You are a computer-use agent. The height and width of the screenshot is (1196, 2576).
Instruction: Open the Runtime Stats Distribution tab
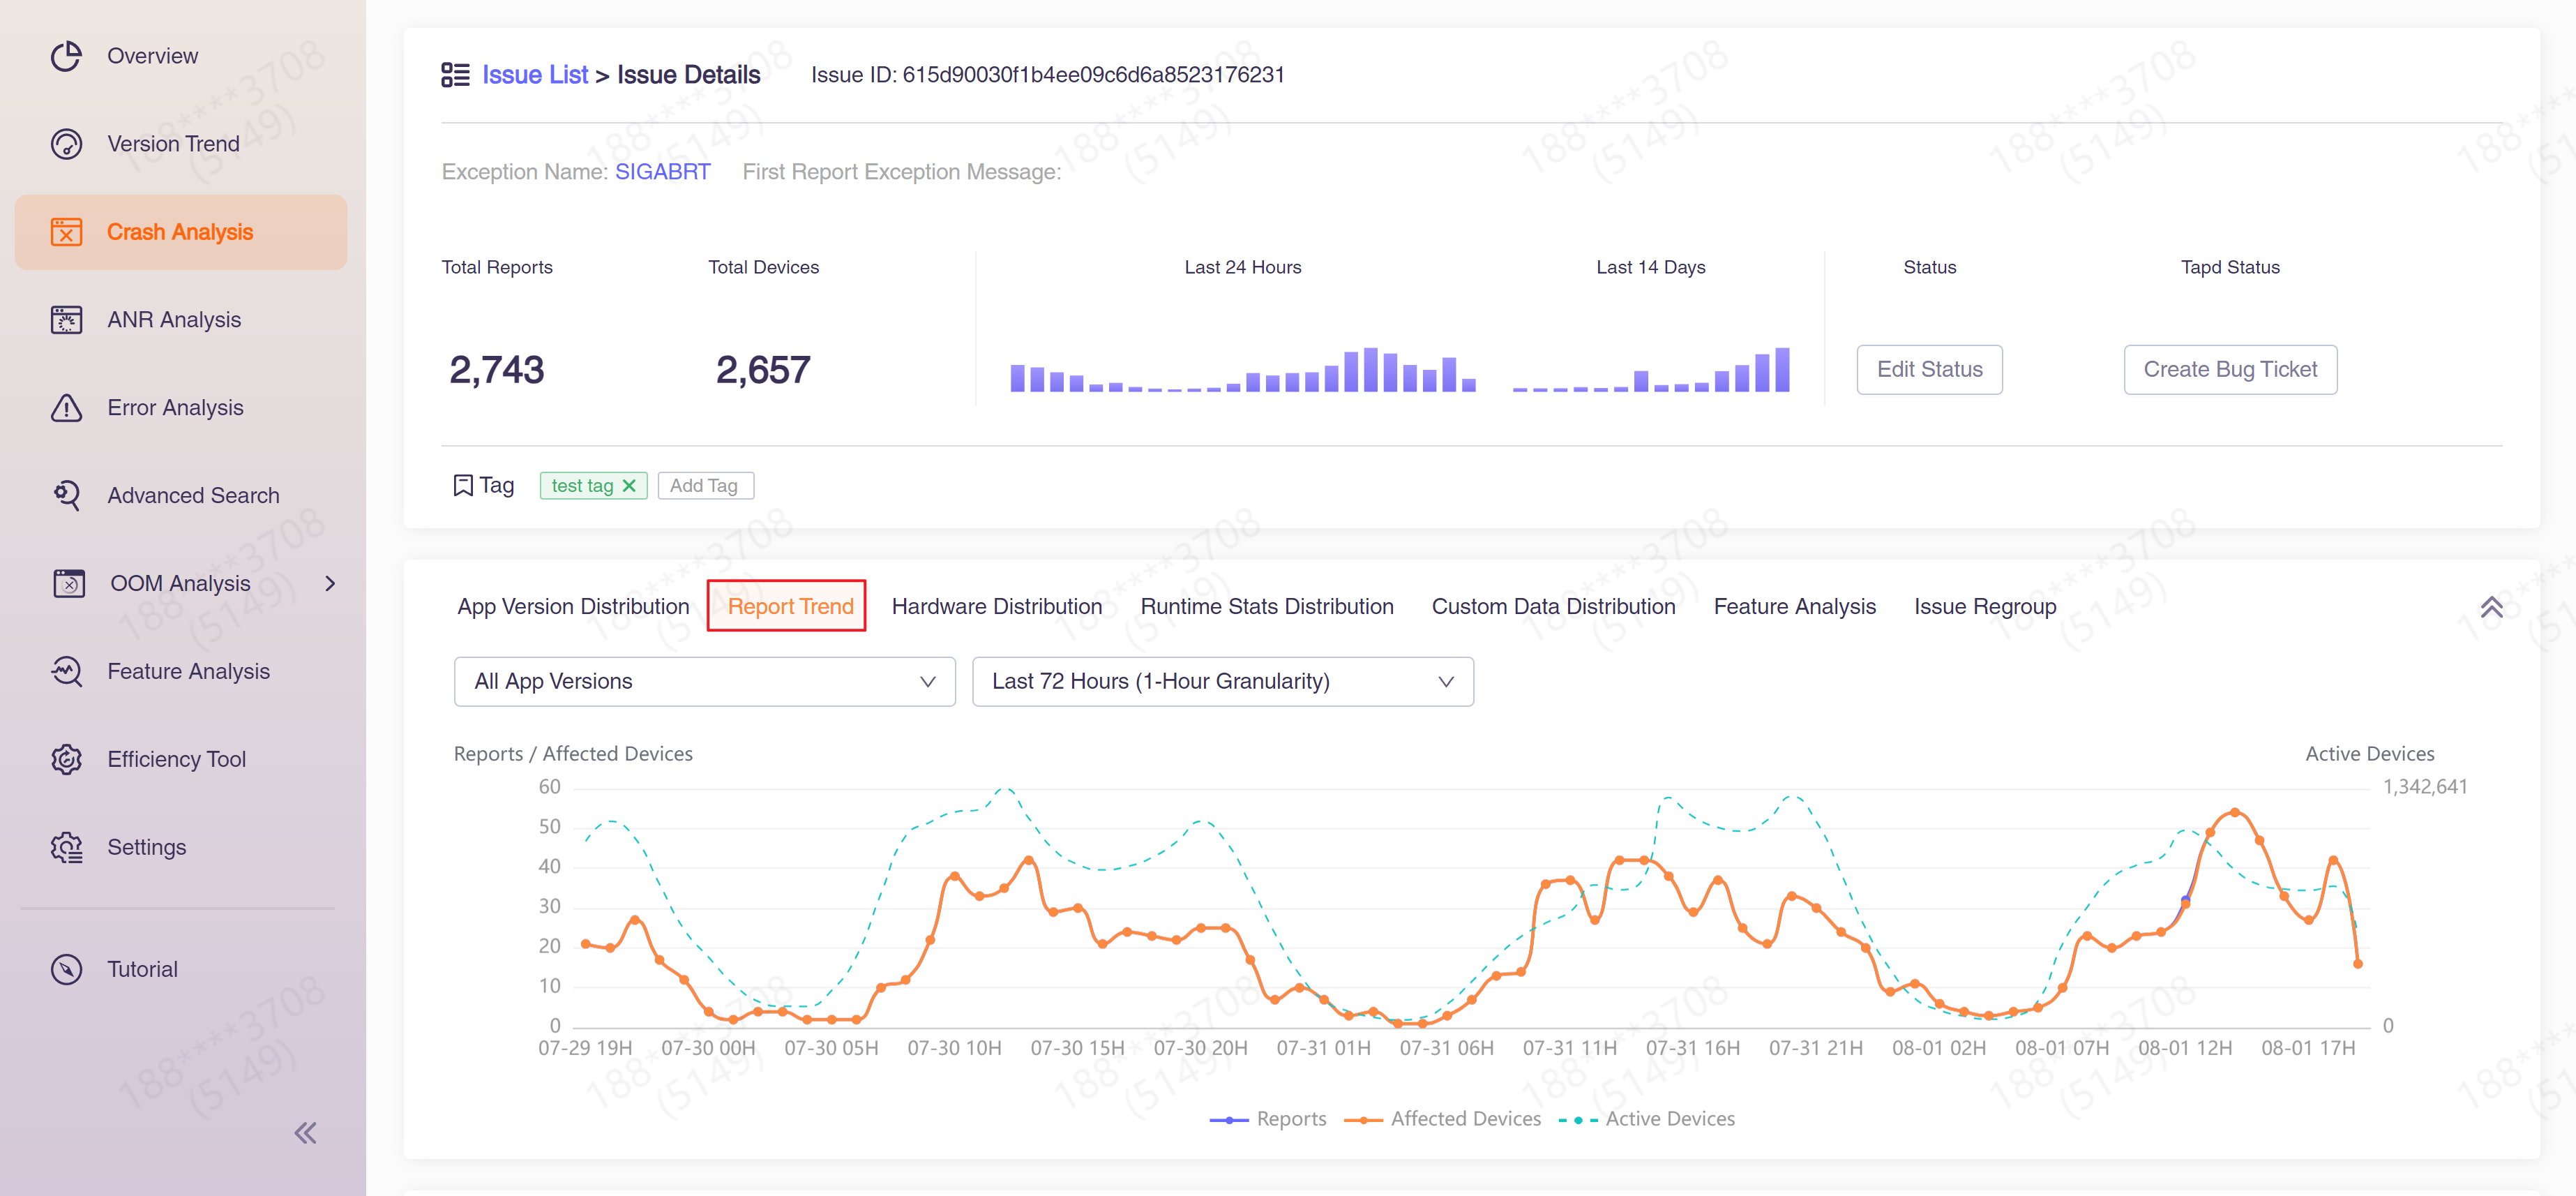(x=1266, y=607)
